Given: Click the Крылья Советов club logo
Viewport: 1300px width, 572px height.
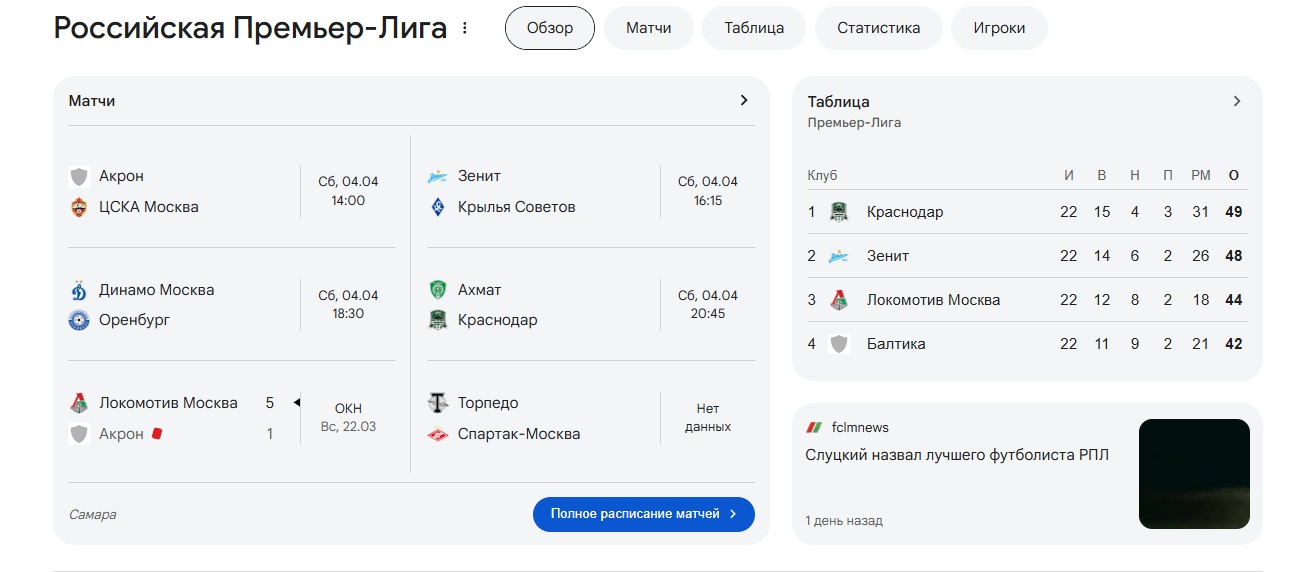Looking at the screenshot, I should tap(438, 207).
